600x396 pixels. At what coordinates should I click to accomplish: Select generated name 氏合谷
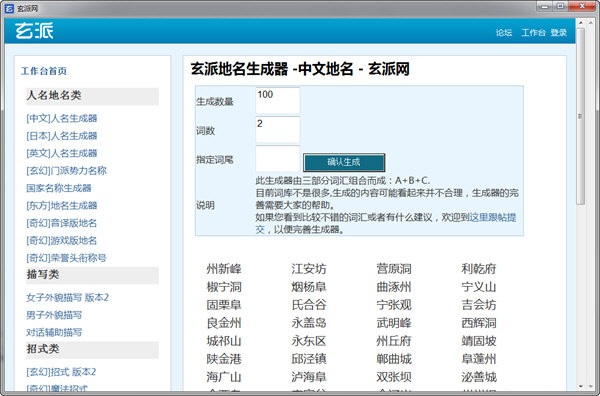[309, 305]
